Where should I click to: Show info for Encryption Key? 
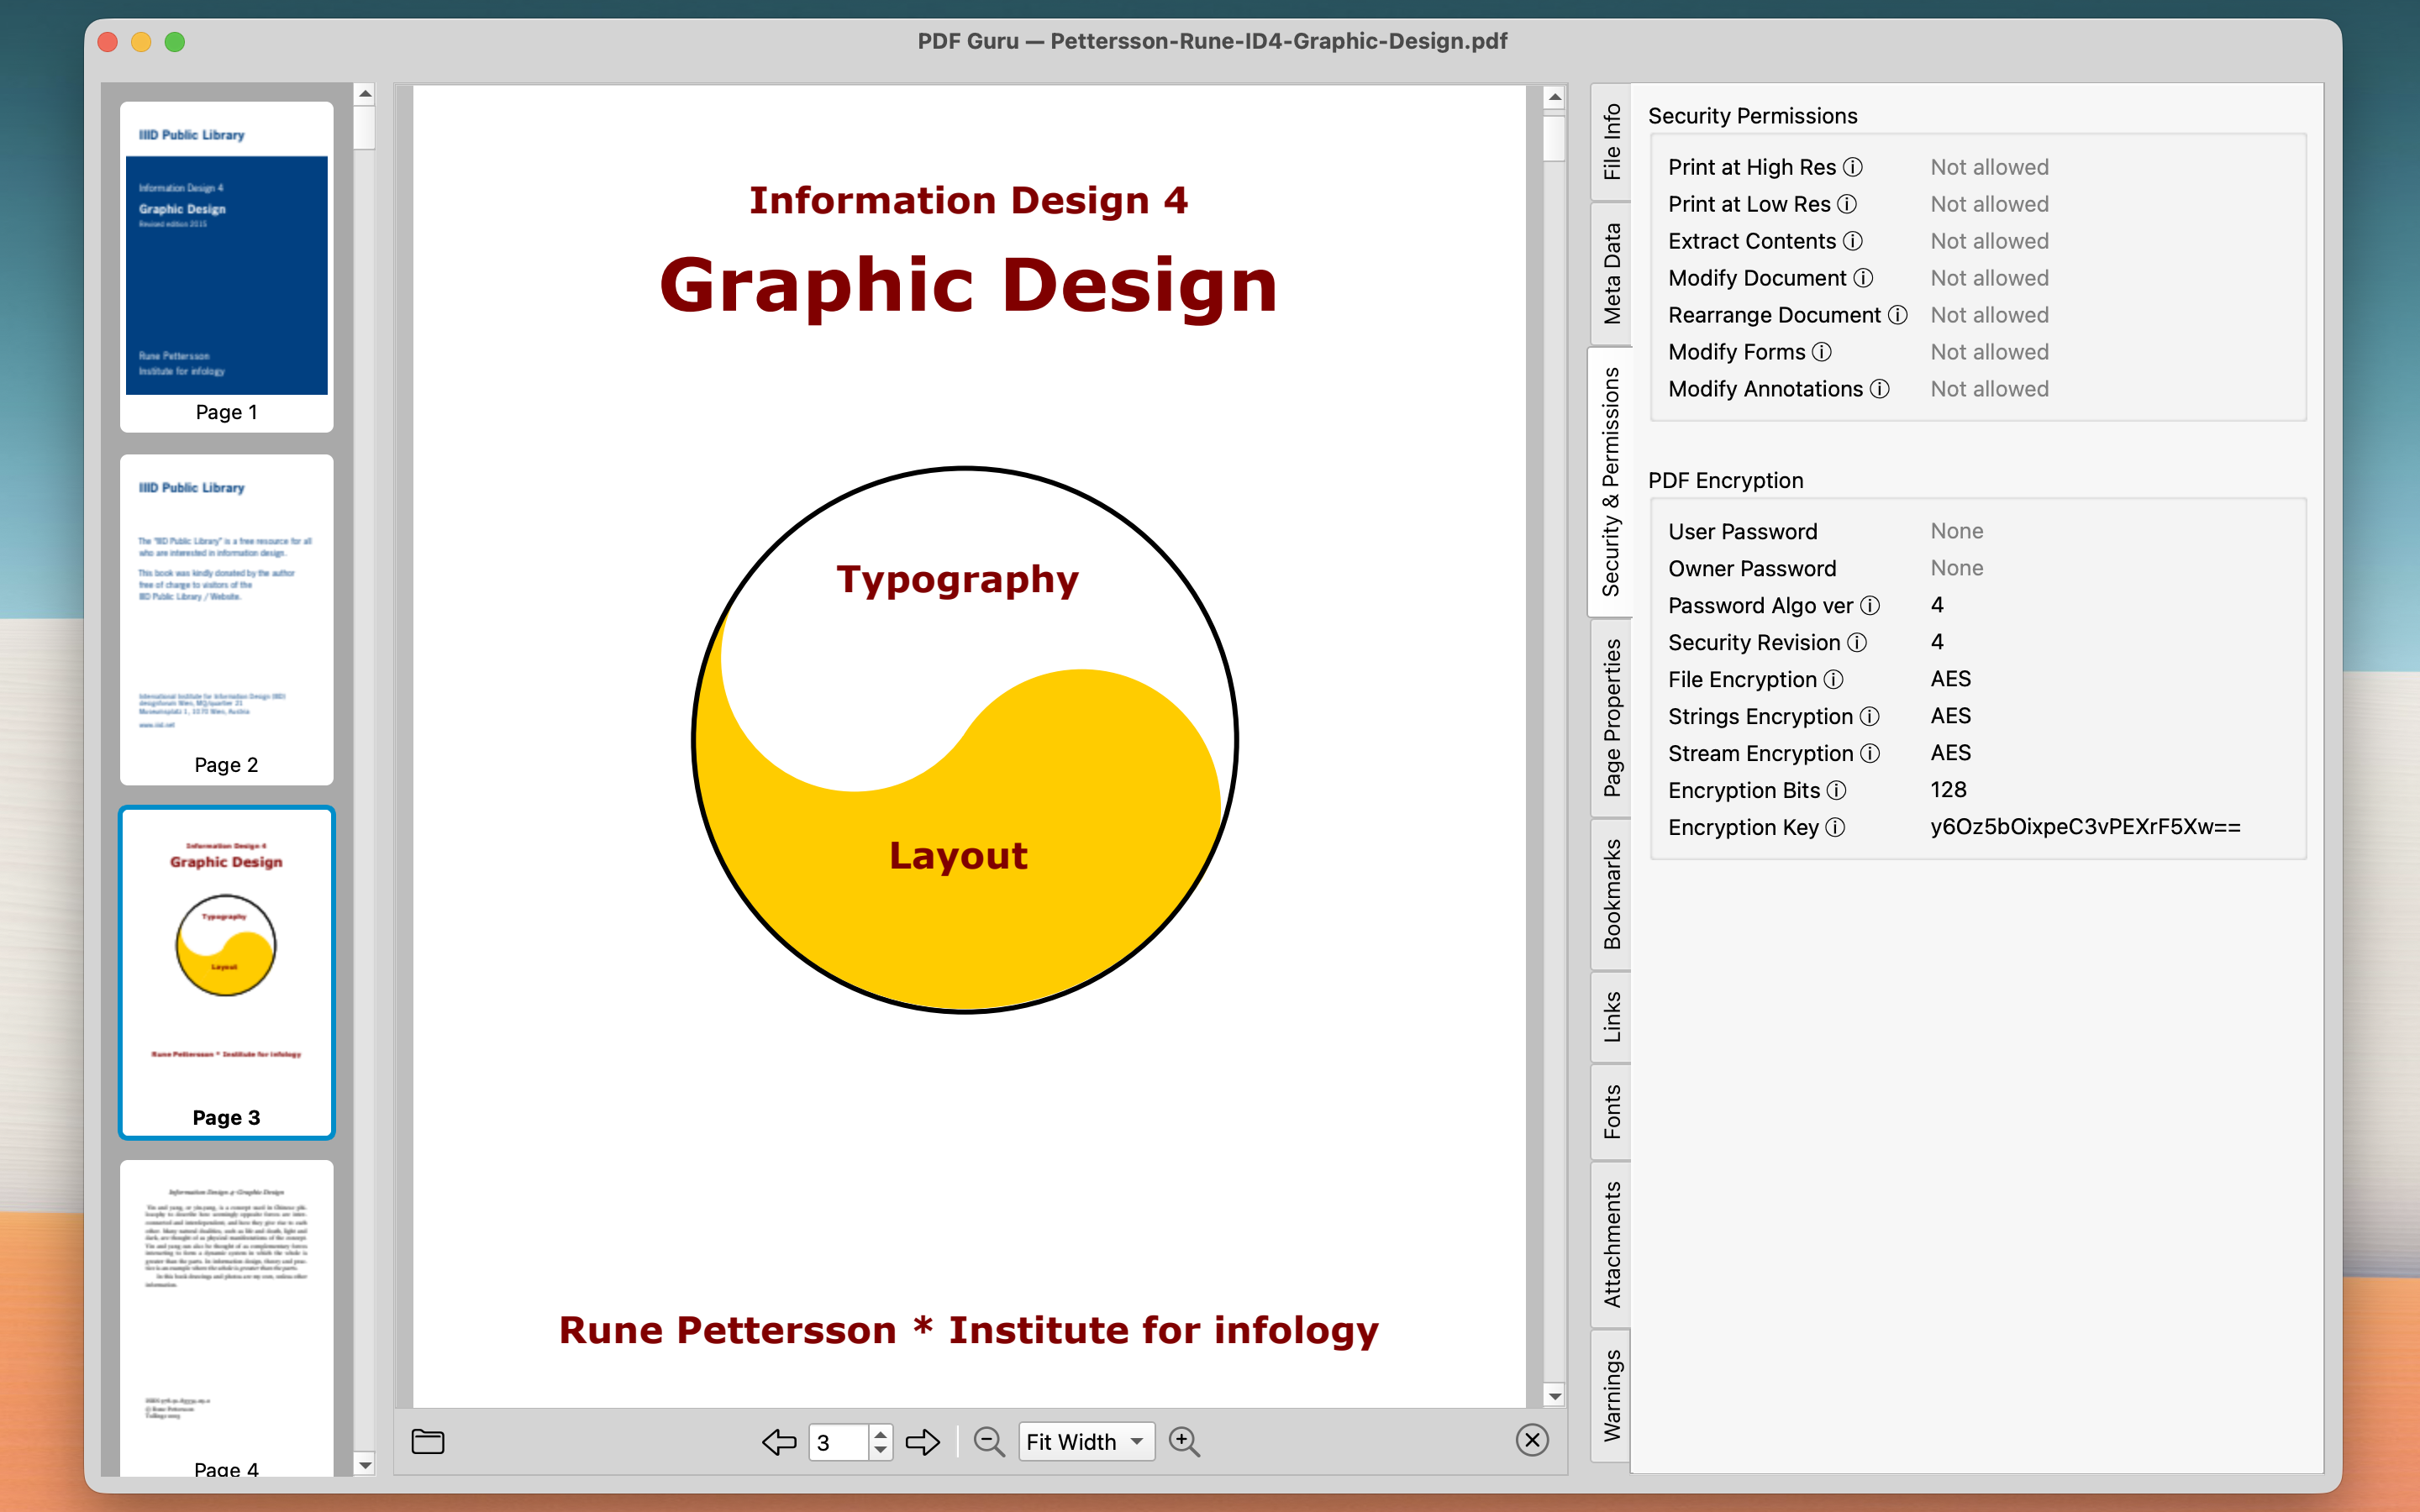click(1835, 827)
